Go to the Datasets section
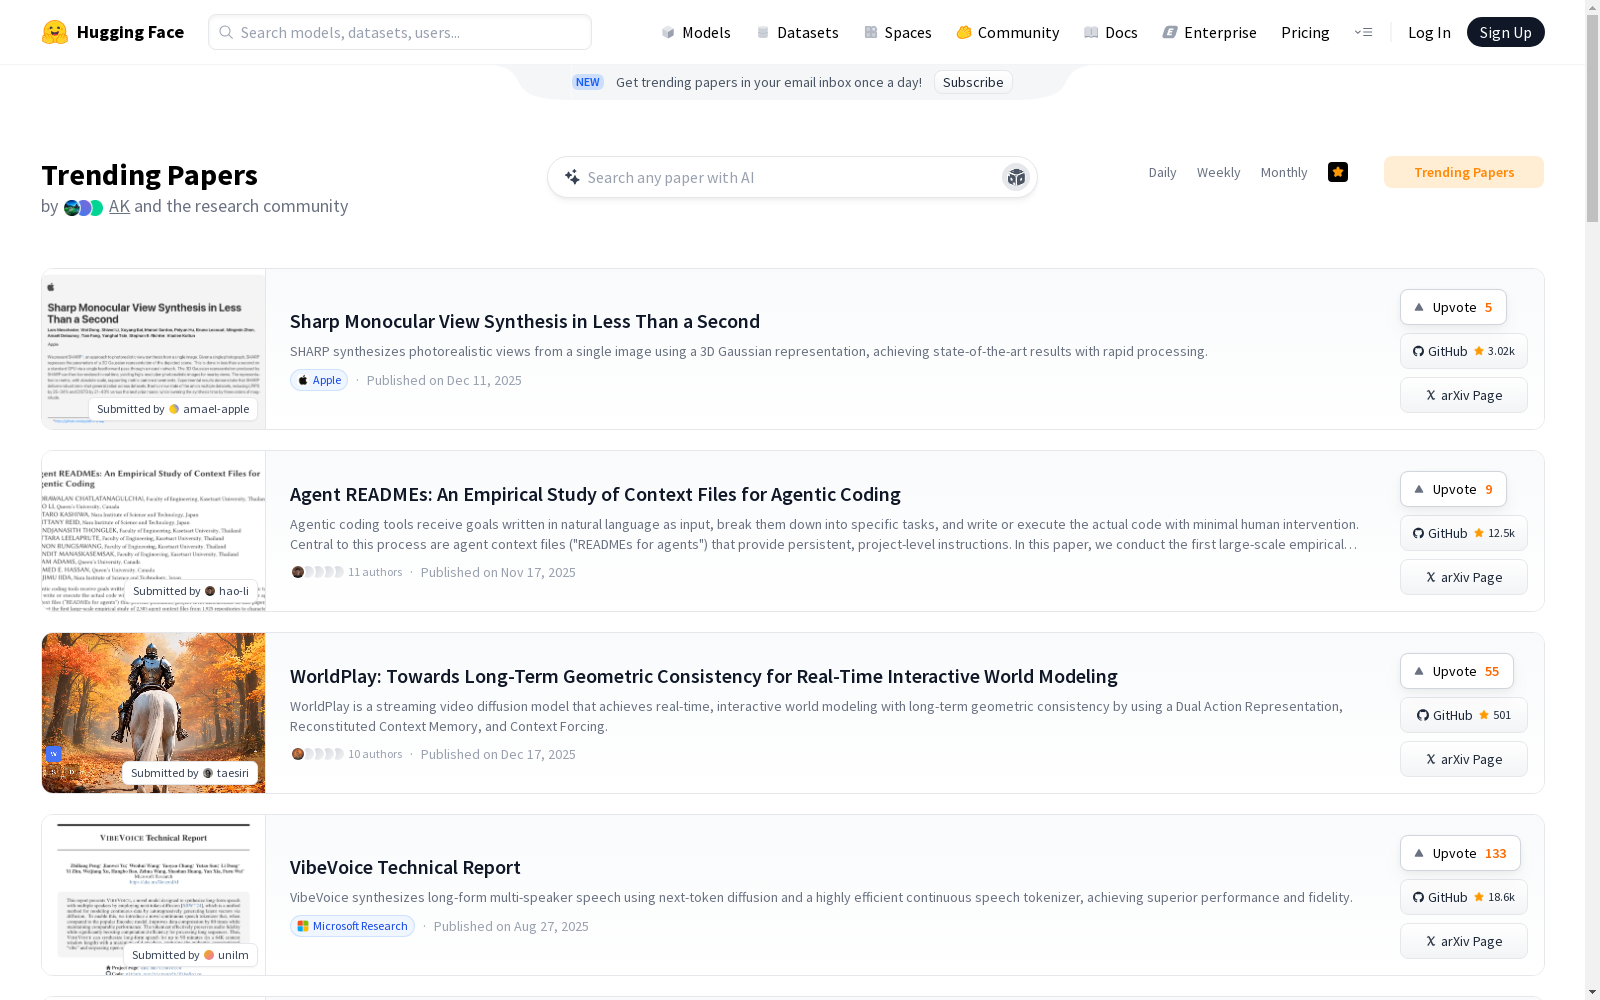The height and width of the screenshot is (1000, 1600). point(797,32)
